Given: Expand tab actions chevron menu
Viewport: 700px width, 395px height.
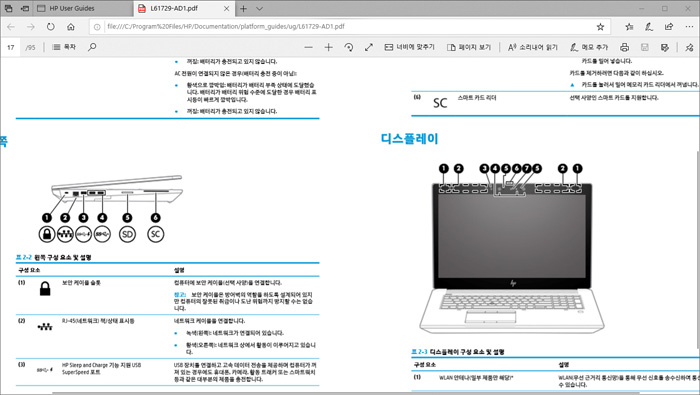Looking at the screenshot, I should pyautogui.click(x=259, y=8).
